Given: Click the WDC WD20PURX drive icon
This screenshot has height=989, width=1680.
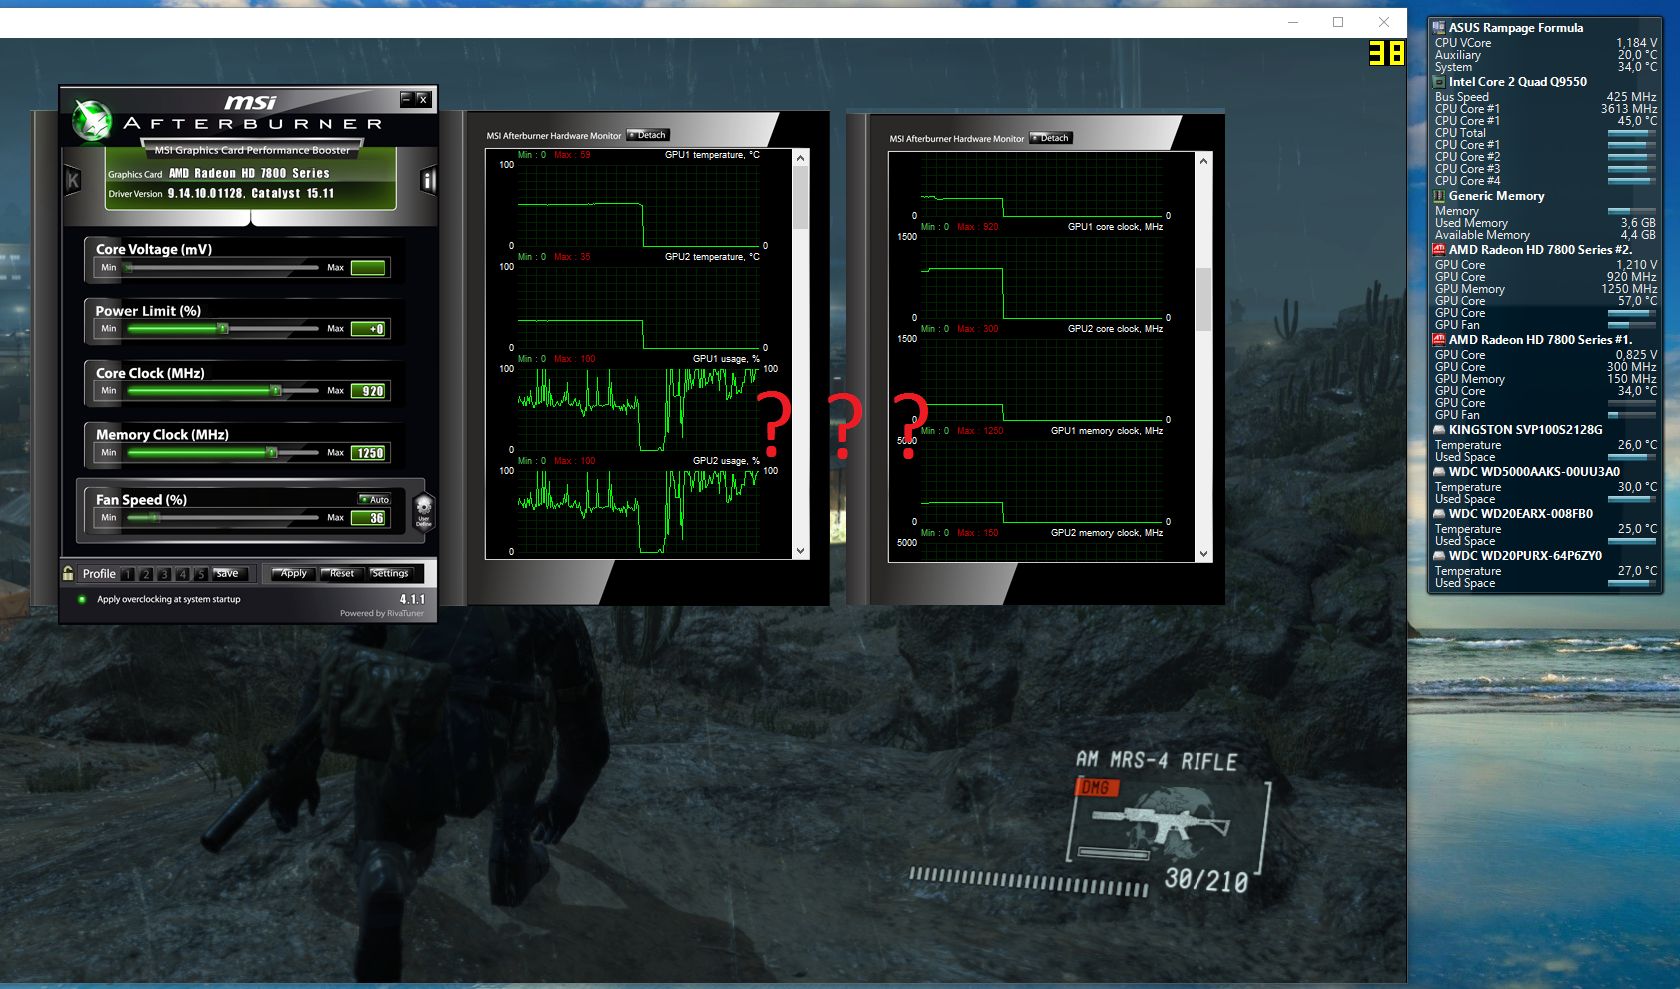Looking at the screenshot, I should (x=1439, y=556).
